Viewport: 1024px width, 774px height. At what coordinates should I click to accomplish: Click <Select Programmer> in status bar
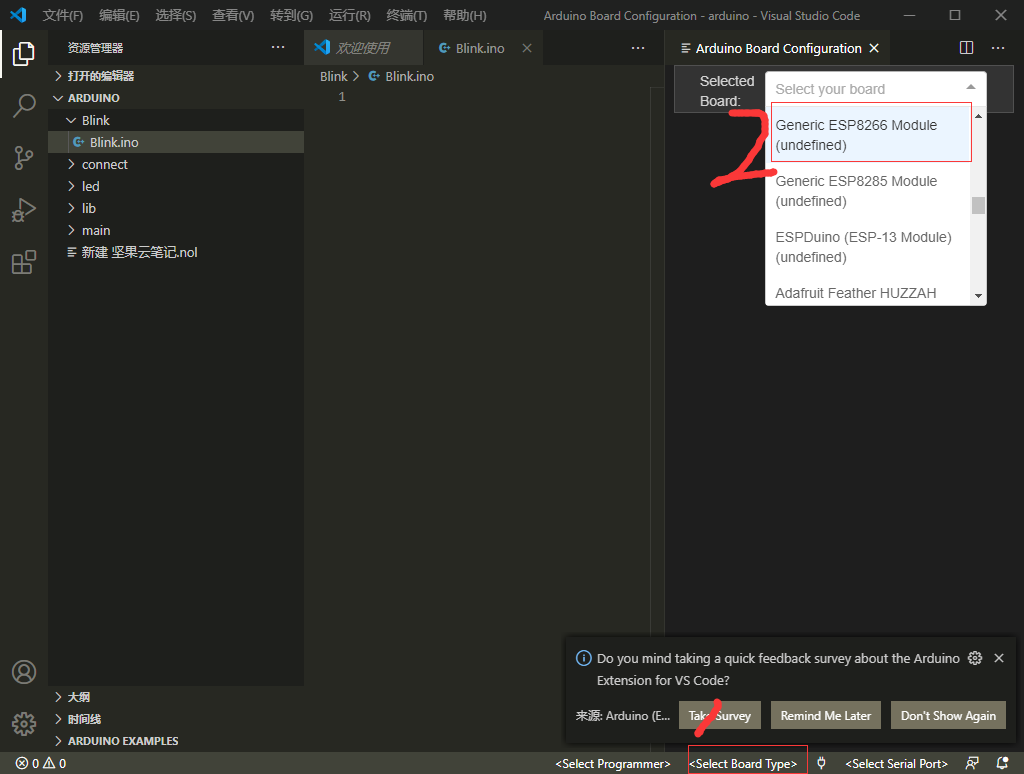tap(613, 763)
